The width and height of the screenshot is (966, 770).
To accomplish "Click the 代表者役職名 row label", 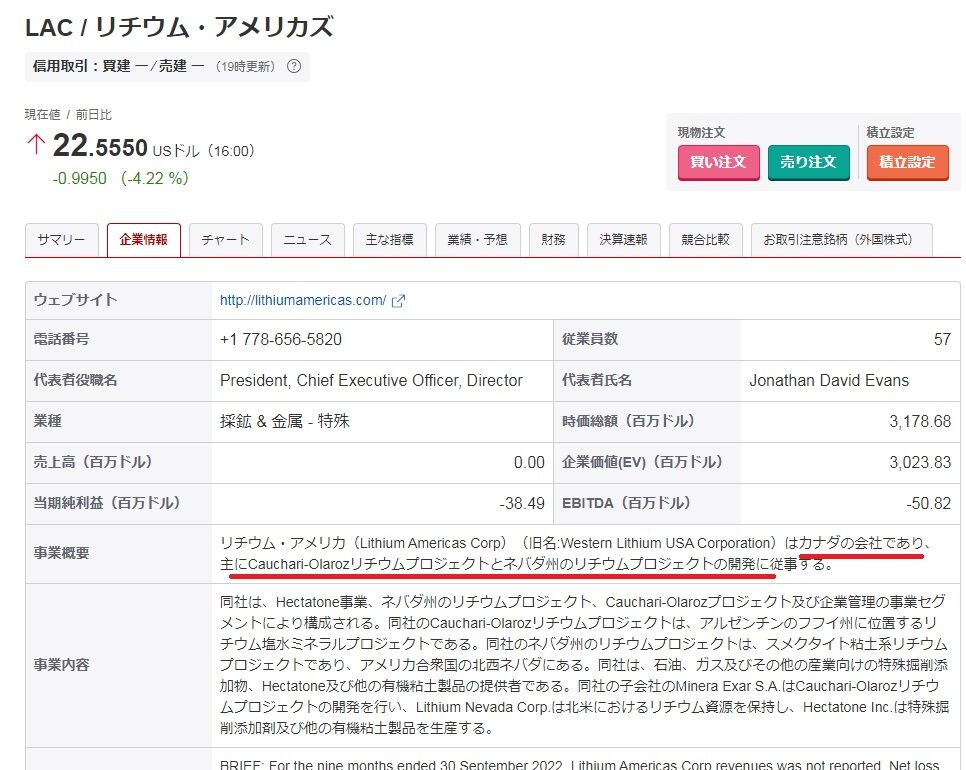I will [x=75, y=380].
